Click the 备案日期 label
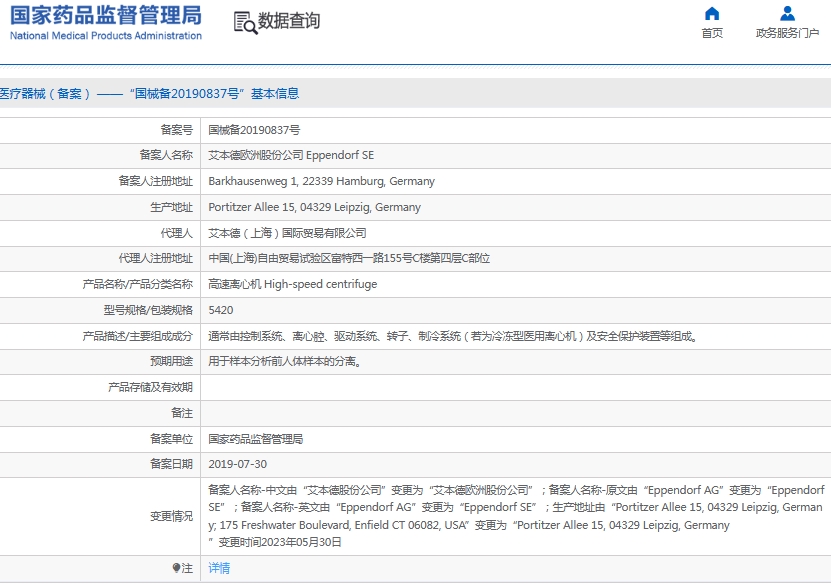The image size is (831, 585). 171,464
